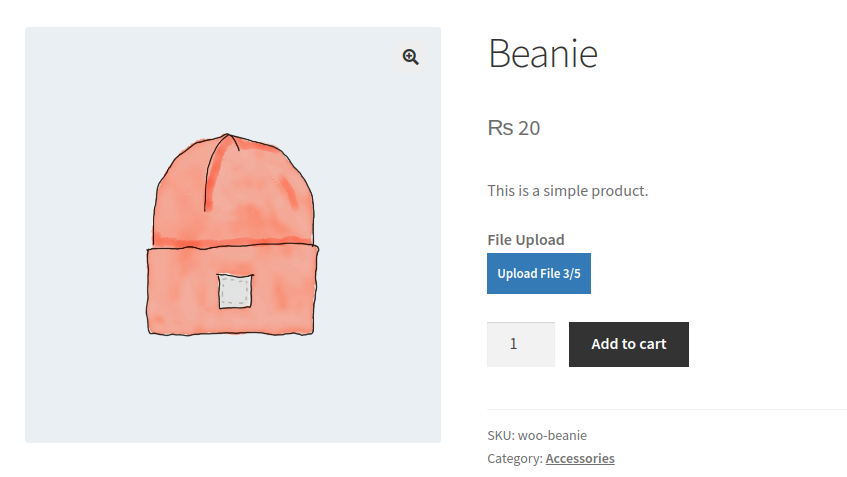The image size is (847, 477).
Task: Open the Accessories category link
Action: tap(580, 458)
